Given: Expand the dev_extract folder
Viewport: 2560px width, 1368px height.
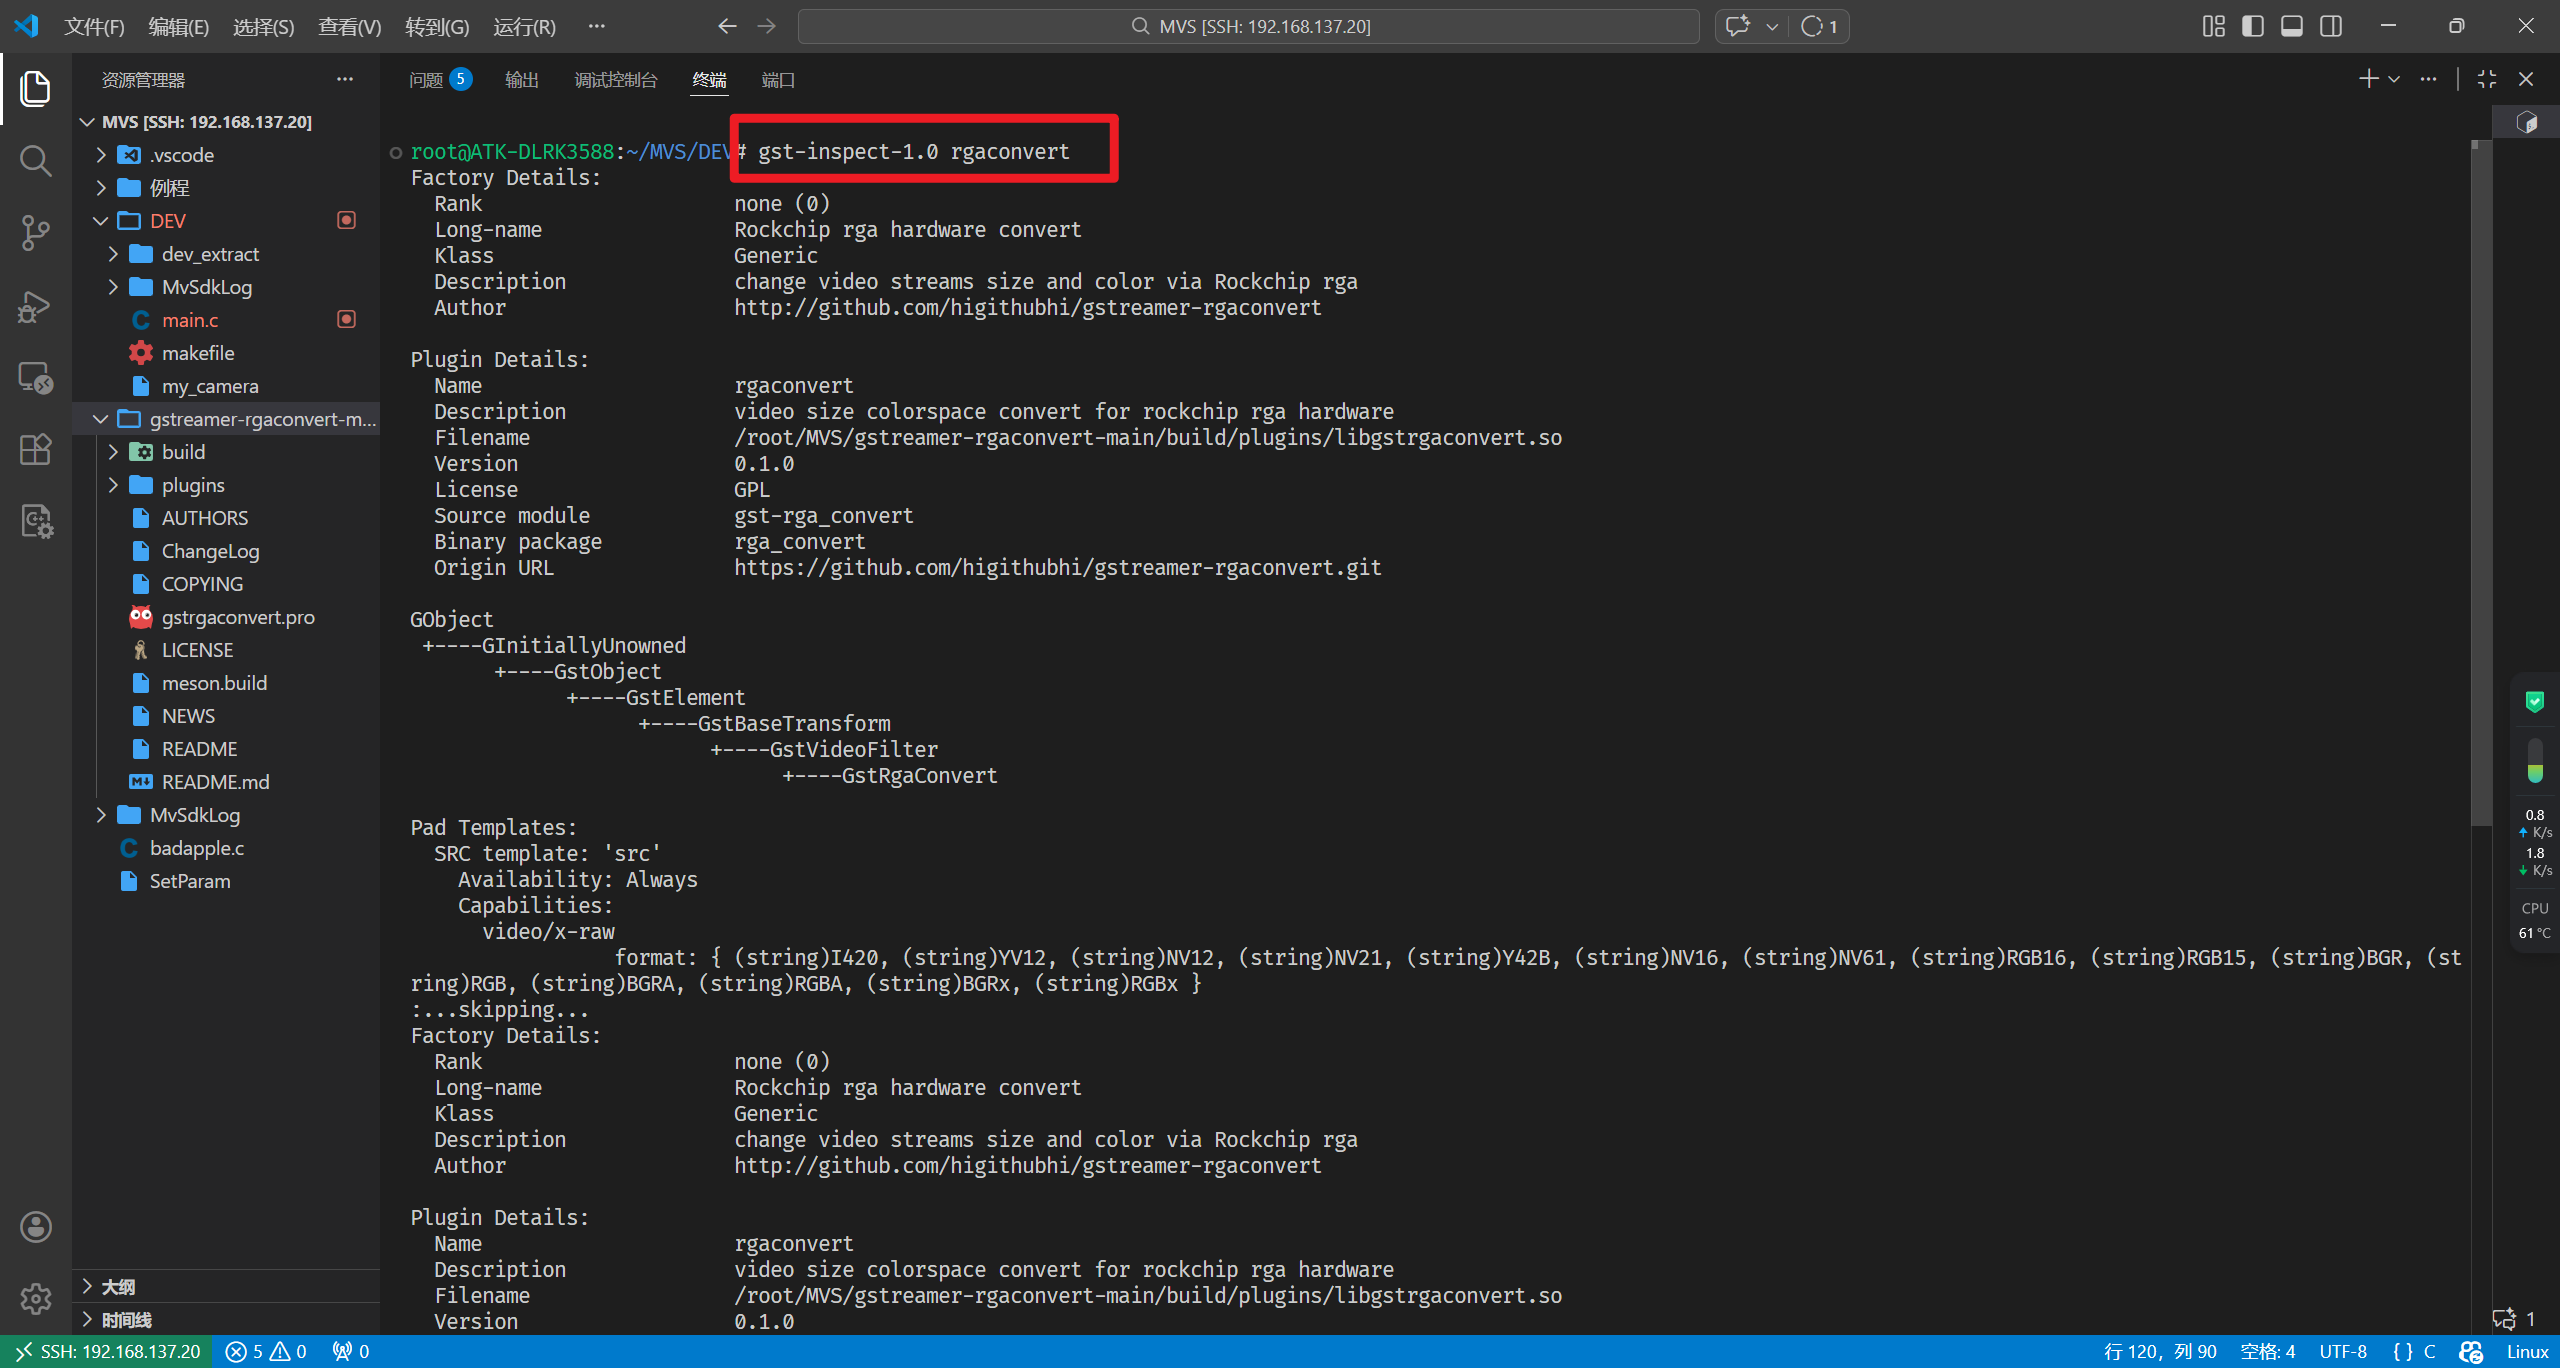Looking at the screenshot, I should [x=210, y=254].
